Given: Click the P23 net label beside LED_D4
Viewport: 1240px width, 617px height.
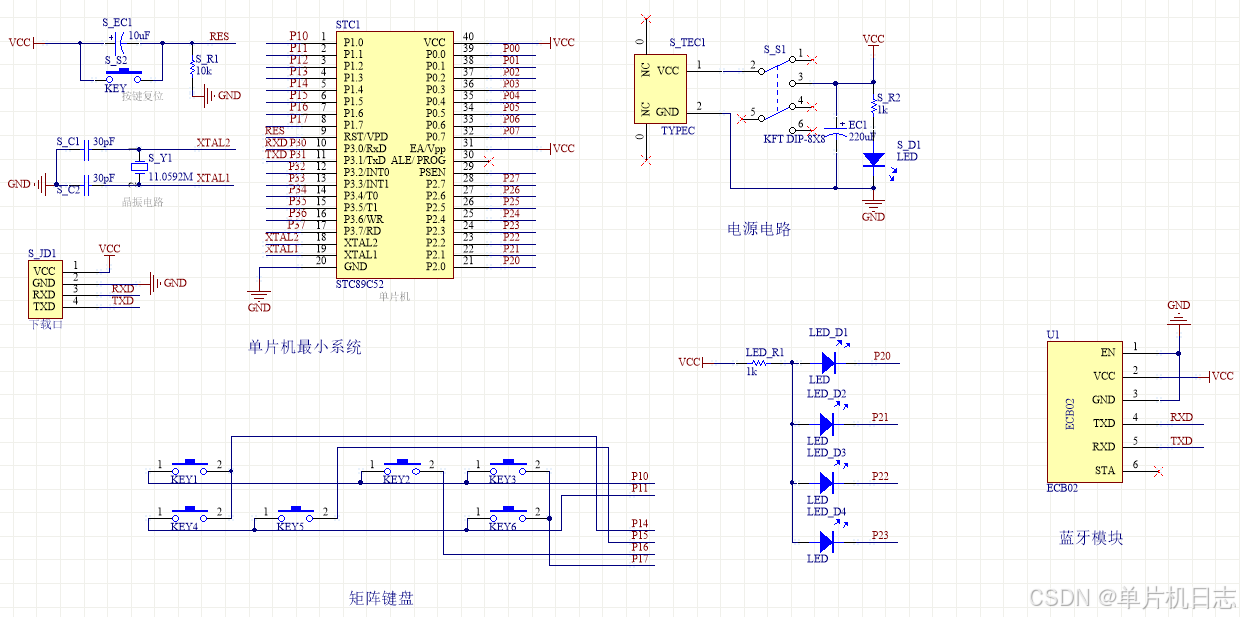Looking at the screenshot, I should 880,535.
